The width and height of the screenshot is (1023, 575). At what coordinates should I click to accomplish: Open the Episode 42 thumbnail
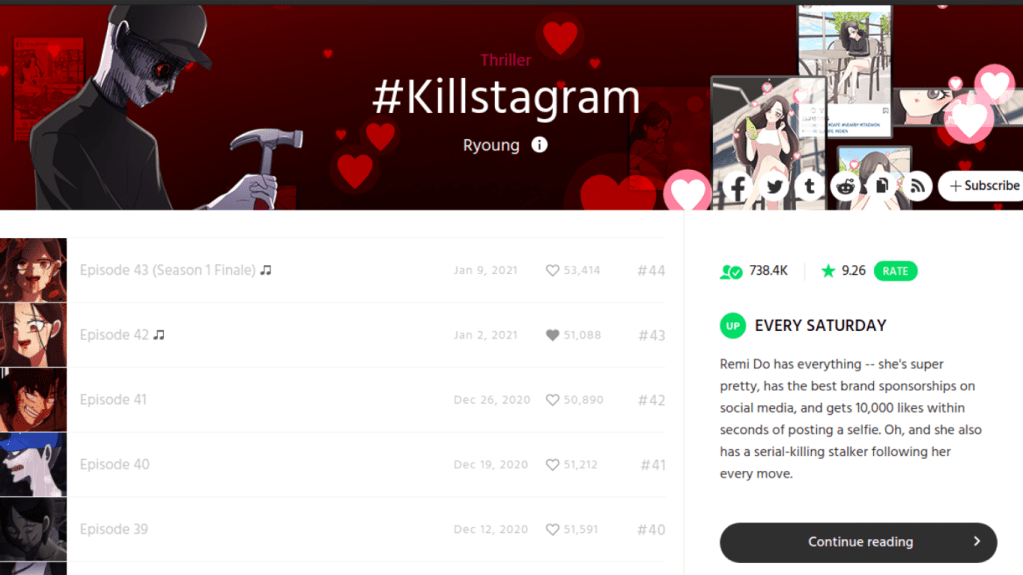pos(33,335)
